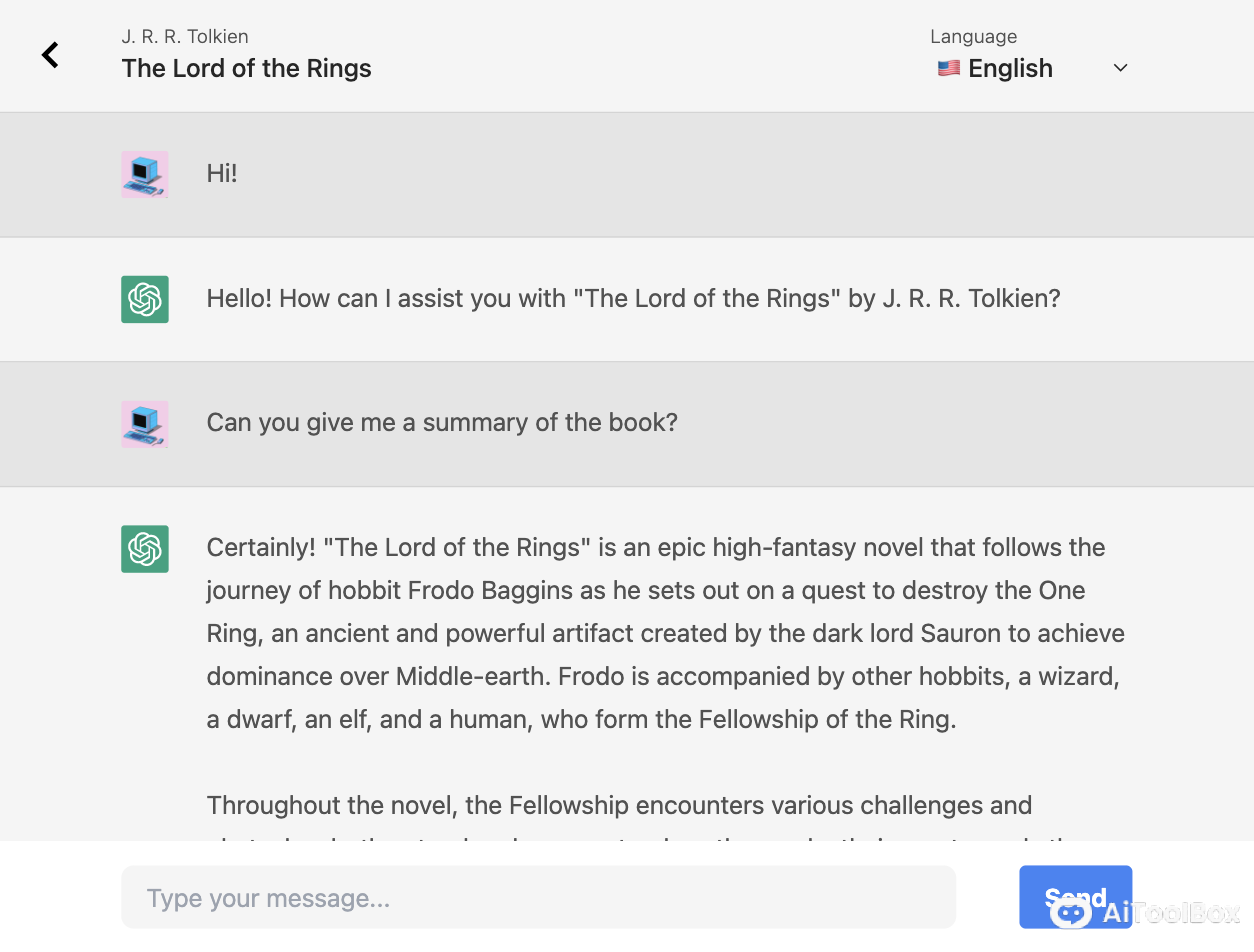Click the user avatar beside the summary question
The height and width of the screenshot is (952, 1254).
145,423
